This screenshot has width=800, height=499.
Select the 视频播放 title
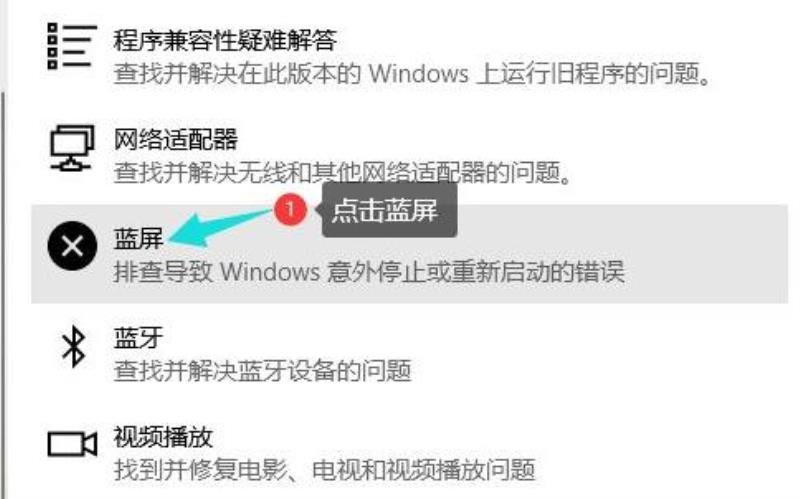[x=163, y=437]
